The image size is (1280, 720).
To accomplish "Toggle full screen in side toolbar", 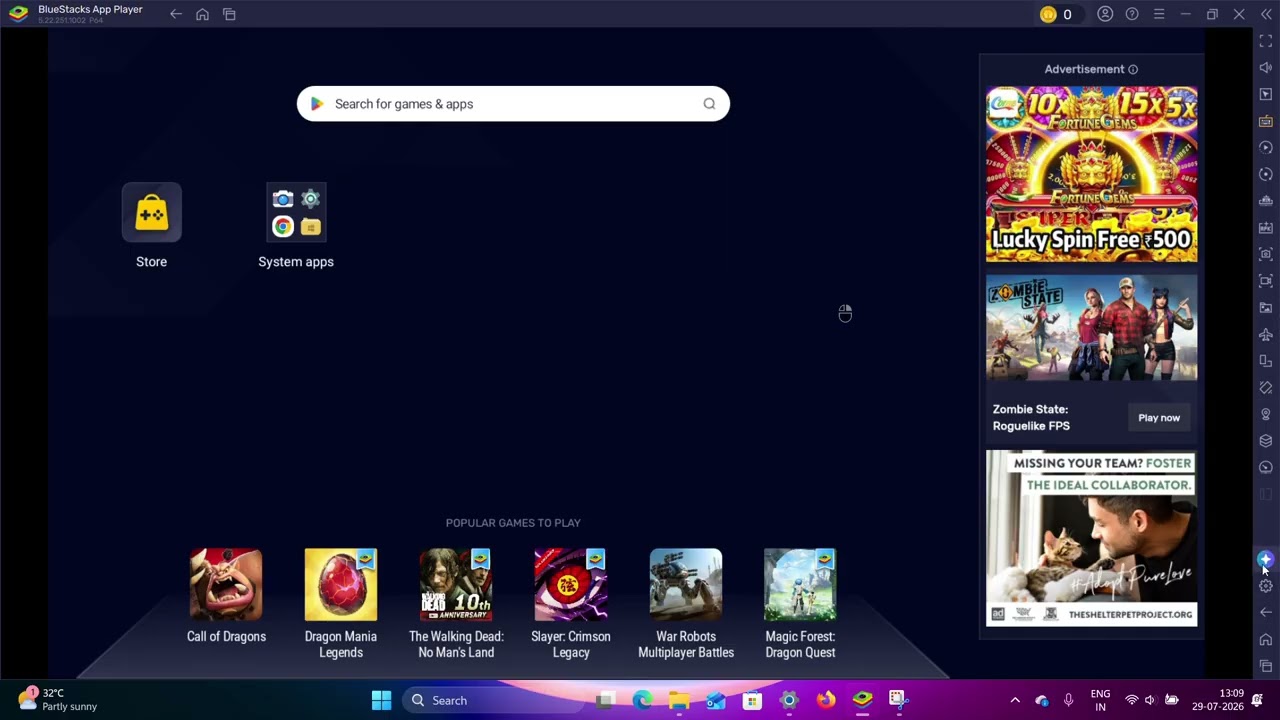I will click(1266, 41).
